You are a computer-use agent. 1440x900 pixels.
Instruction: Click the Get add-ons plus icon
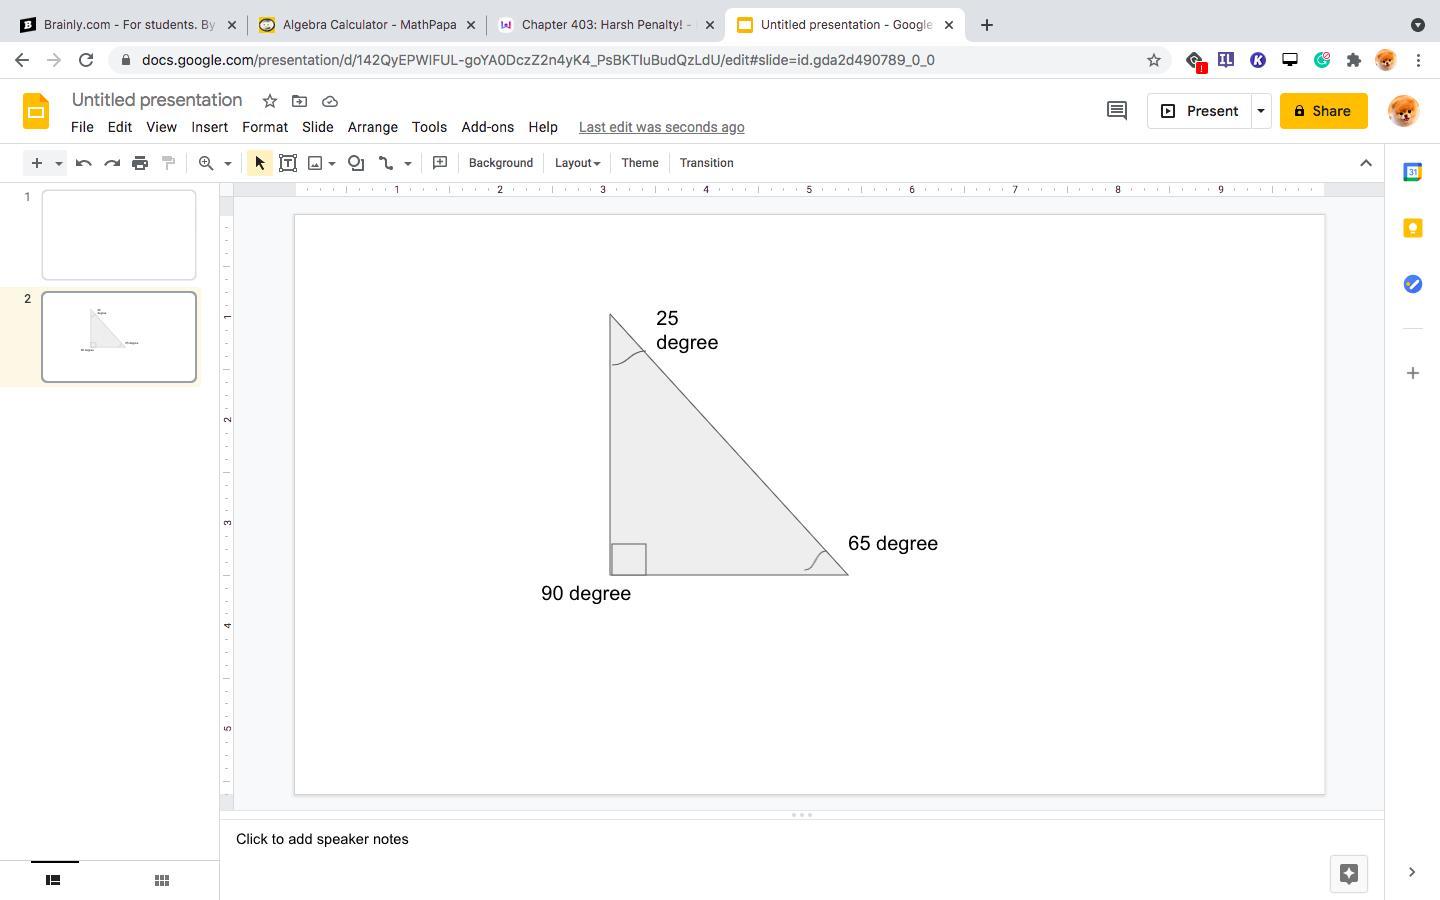(x=1413, y=373)
